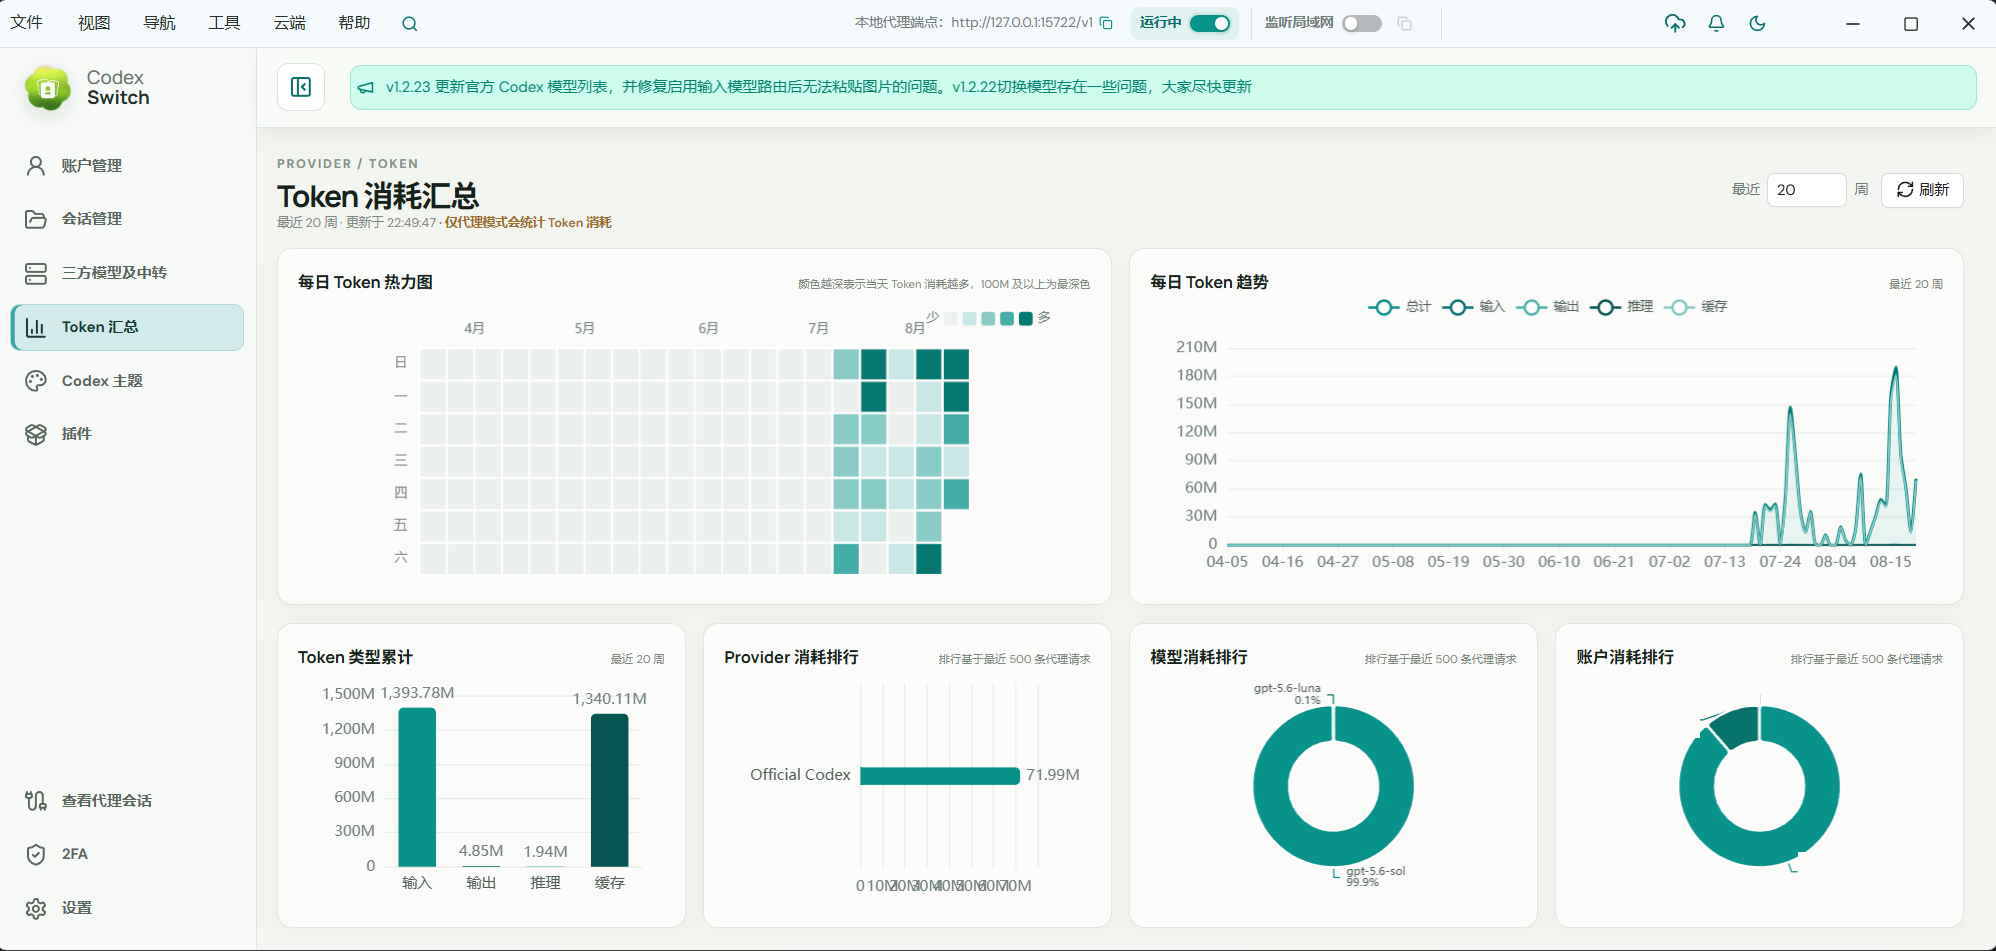
Task: Open the 视图 menu
Action: tap(94, 22)
